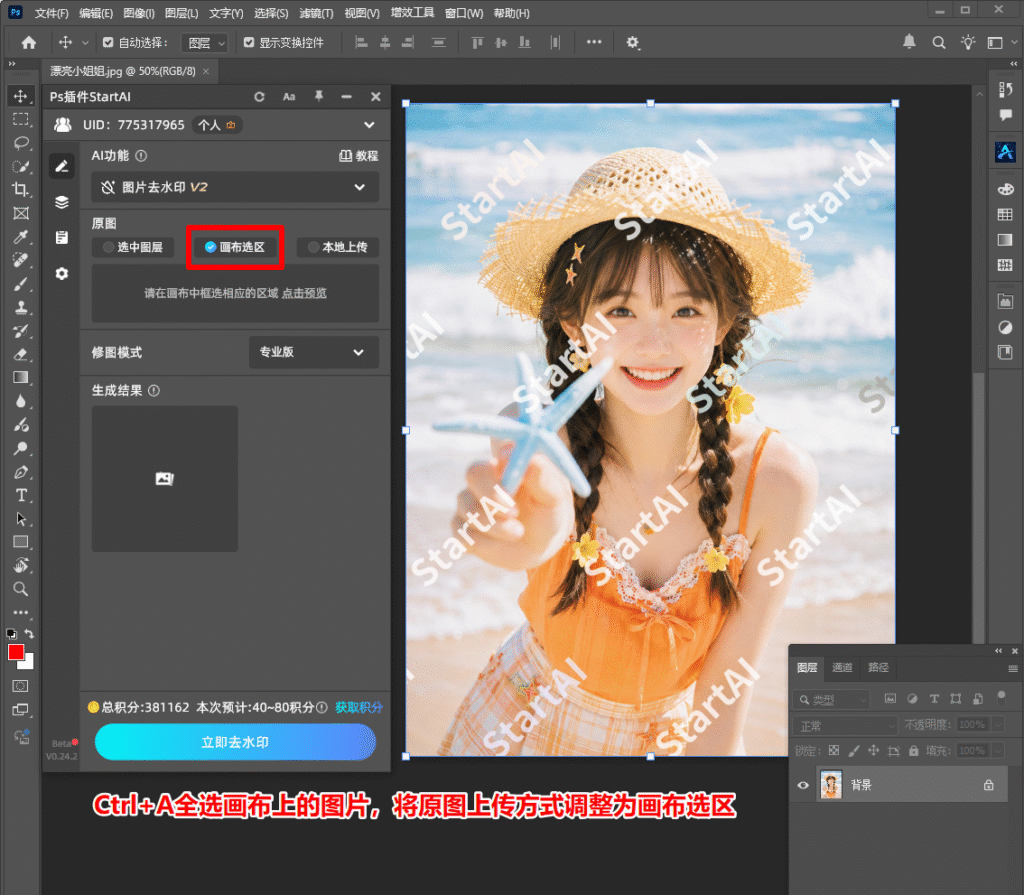Select the 选中图层 radio option
The width and height of the screenshot is (1024, 895).
point(133,247)
